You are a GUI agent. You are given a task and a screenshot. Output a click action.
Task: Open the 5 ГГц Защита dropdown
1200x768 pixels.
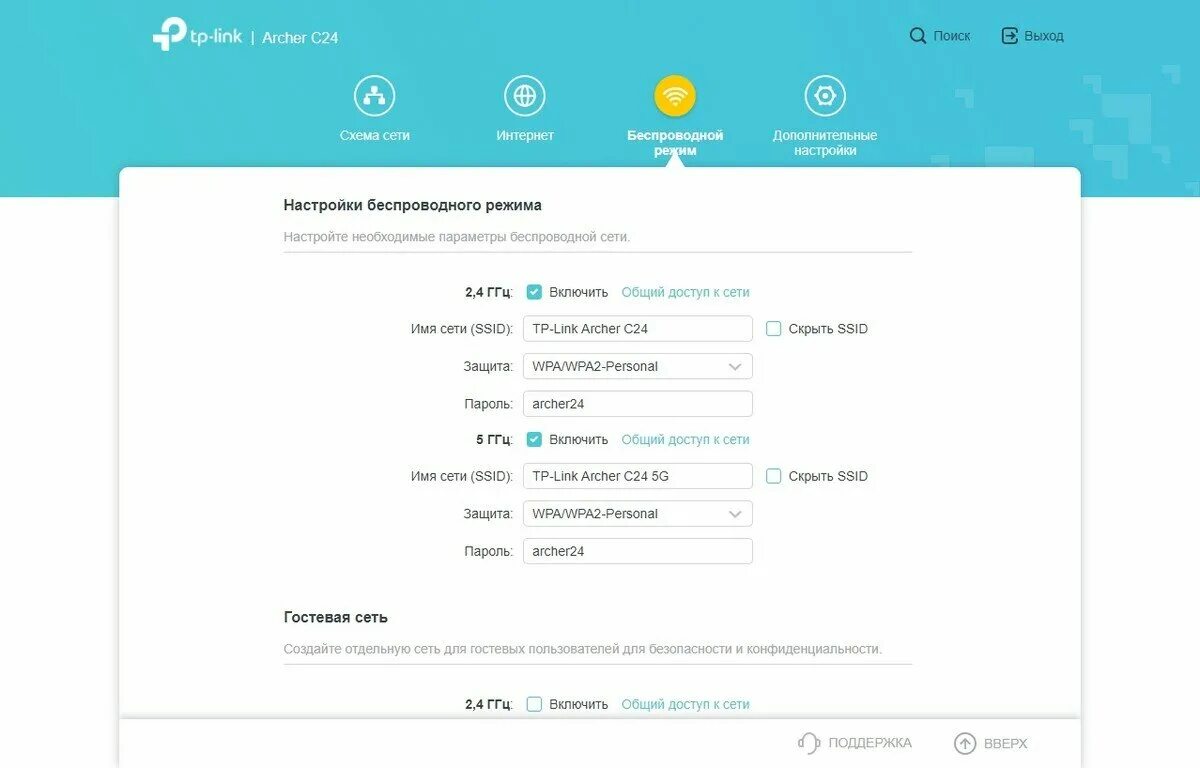pos(638,513)
